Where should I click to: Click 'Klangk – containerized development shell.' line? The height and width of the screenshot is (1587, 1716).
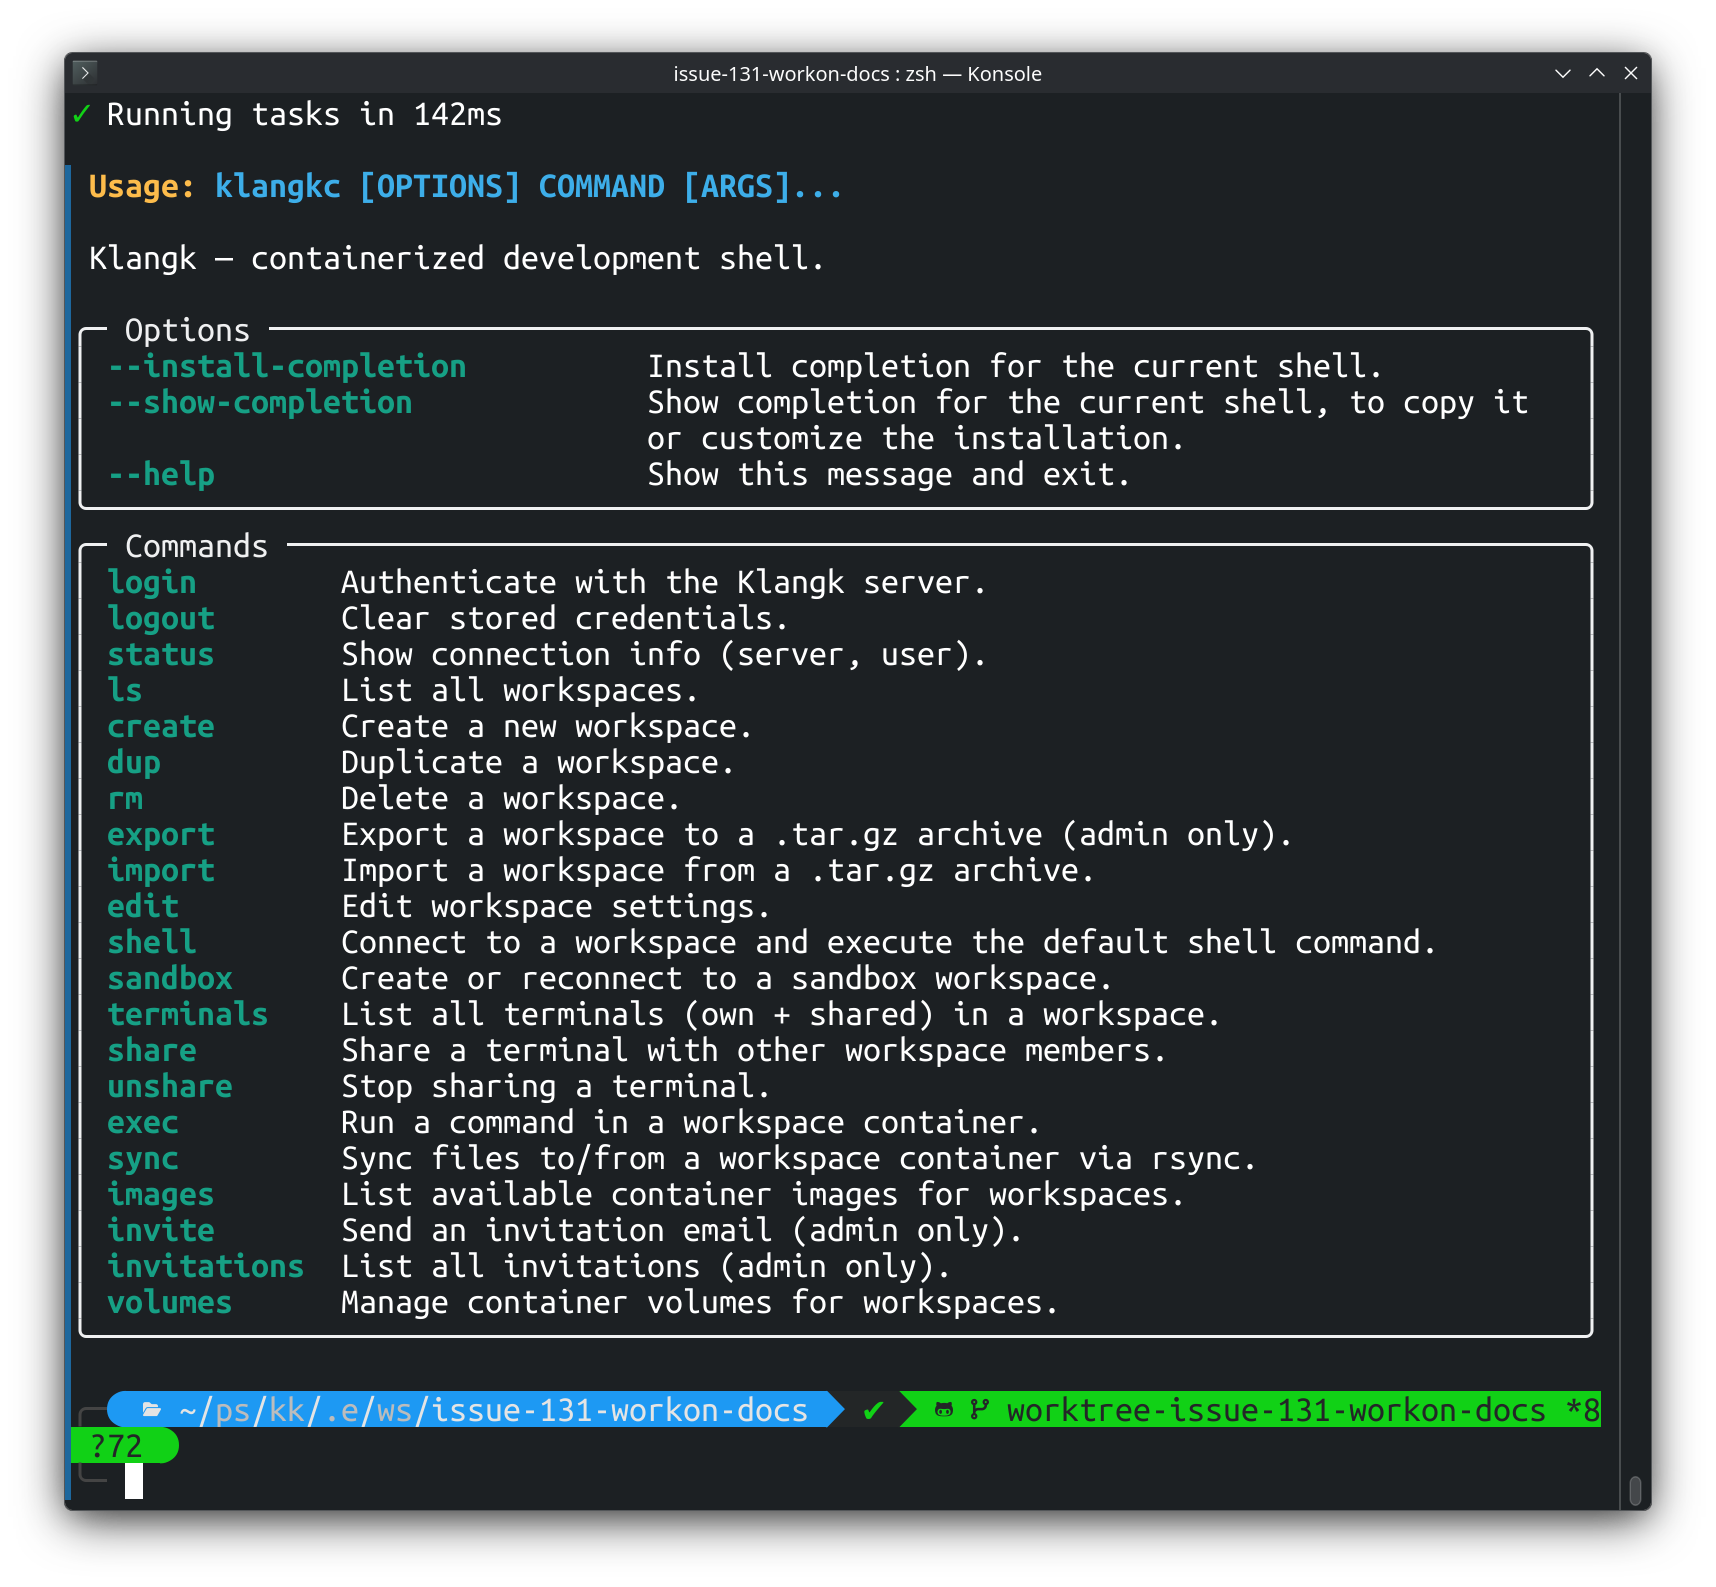pyautogui.click(x=457, y=258)
